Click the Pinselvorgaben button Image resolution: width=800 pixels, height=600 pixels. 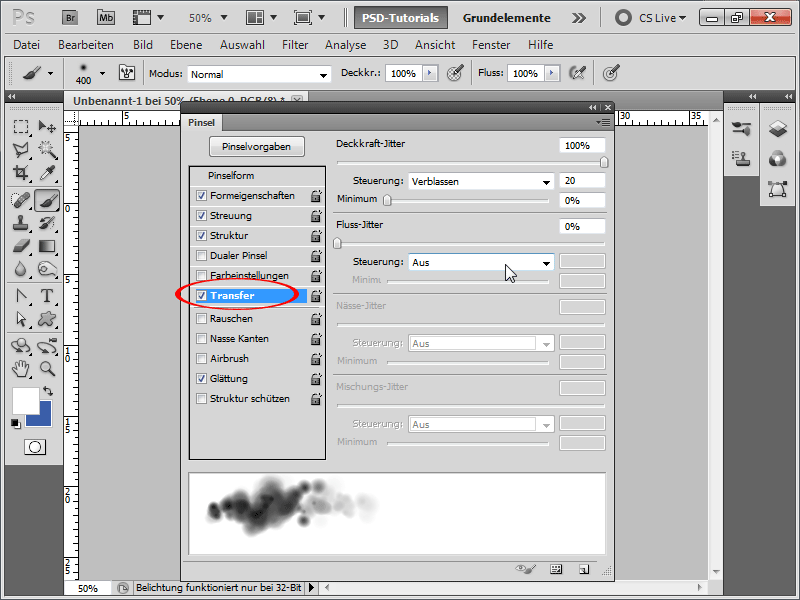click(x=257, y=146)
